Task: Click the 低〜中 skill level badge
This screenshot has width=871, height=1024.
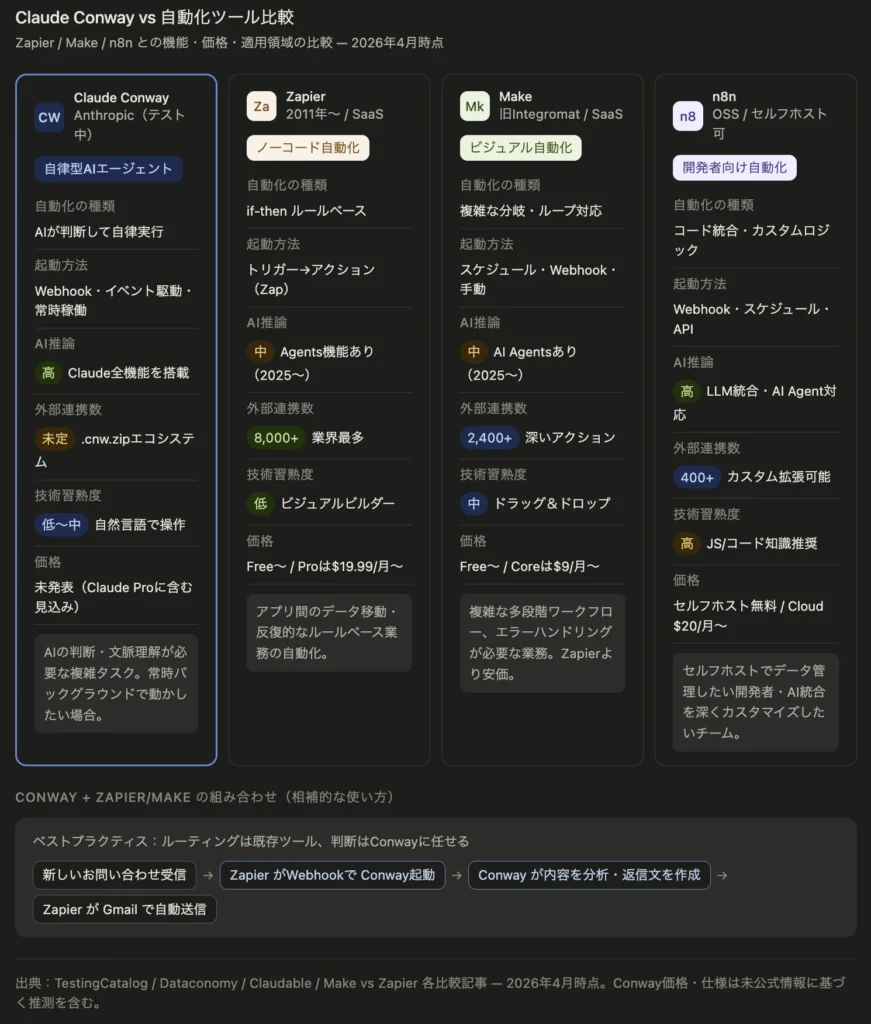Action: pos(60,524)
